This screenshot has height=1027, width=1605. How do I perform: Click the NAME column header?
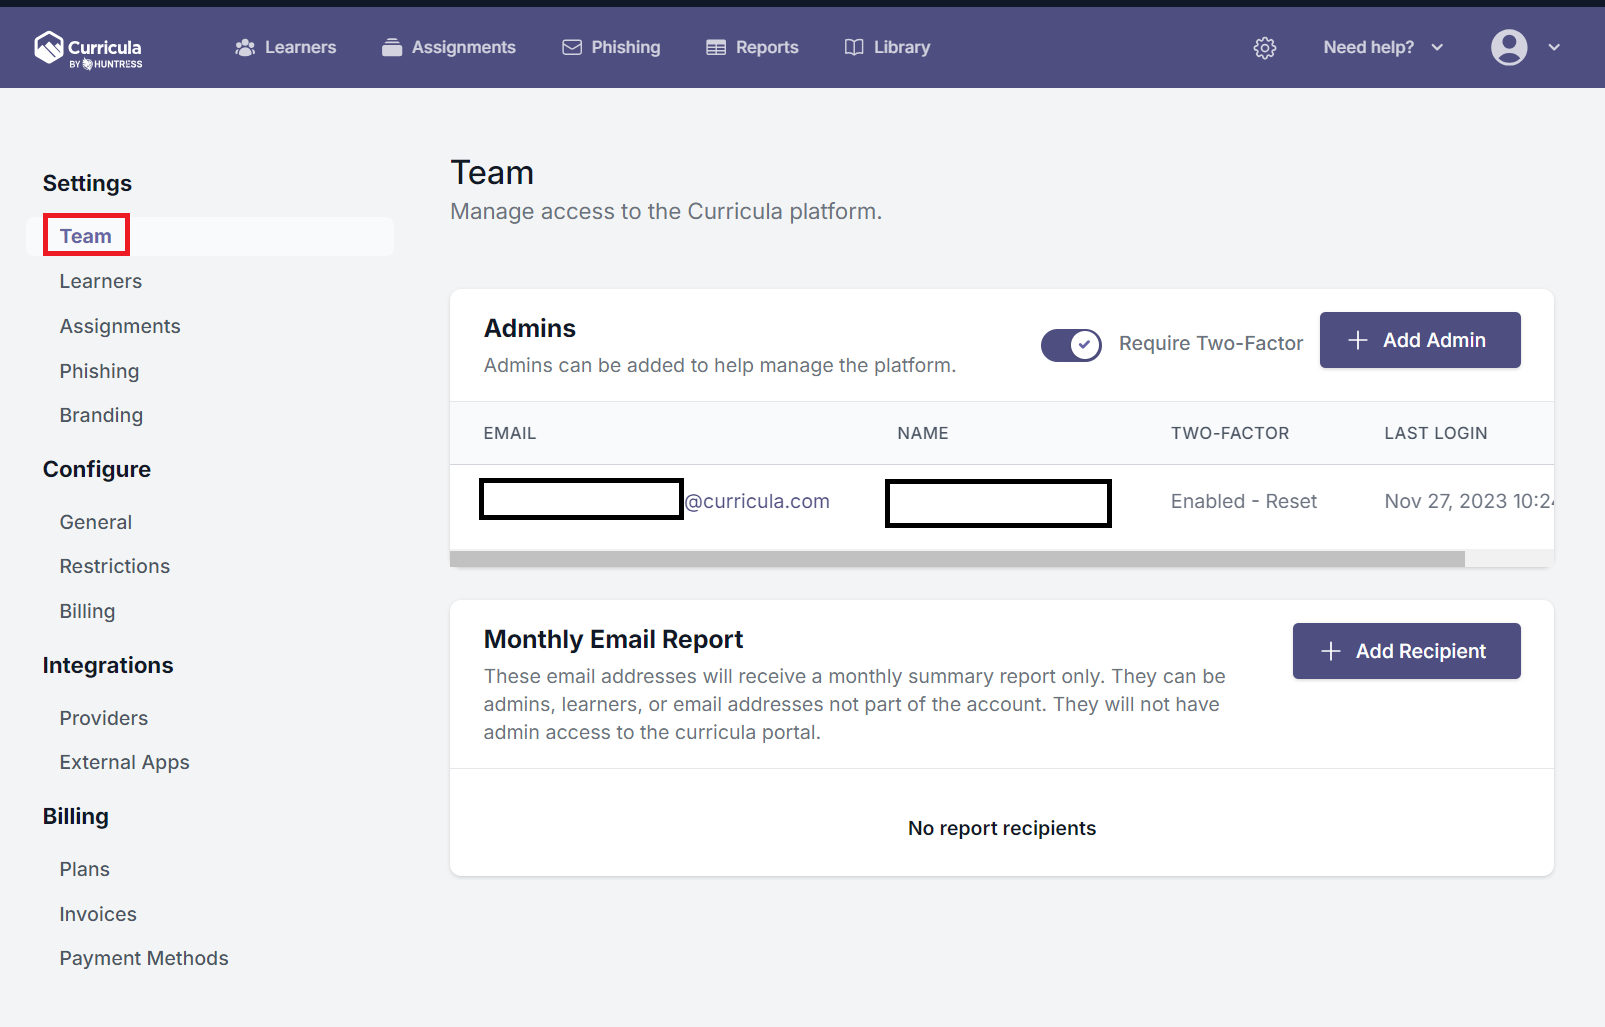923,433
